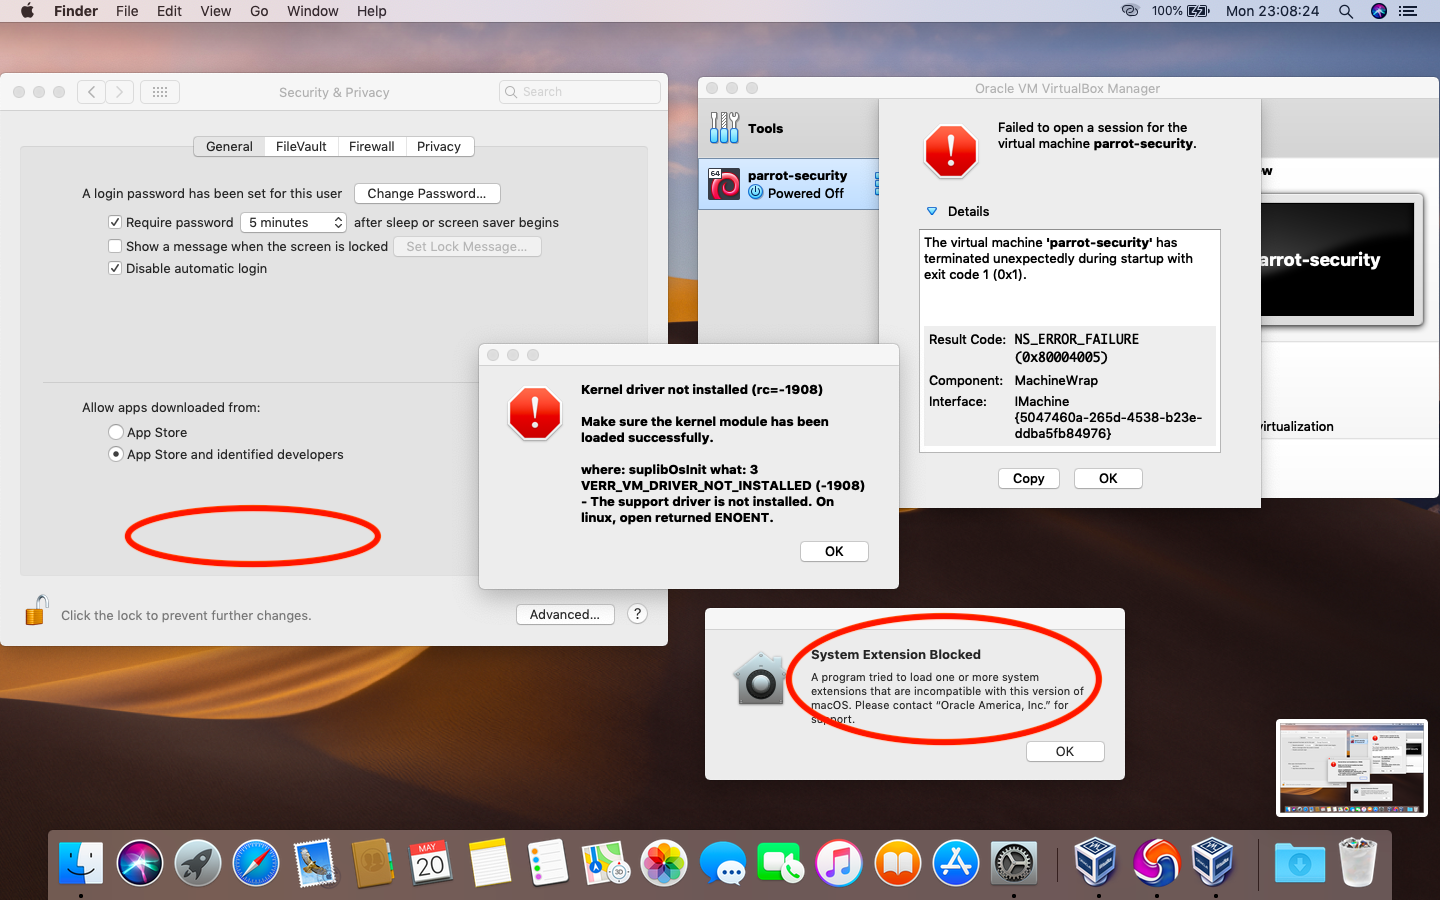Switch to the Privacy tab

pos(439,146)
